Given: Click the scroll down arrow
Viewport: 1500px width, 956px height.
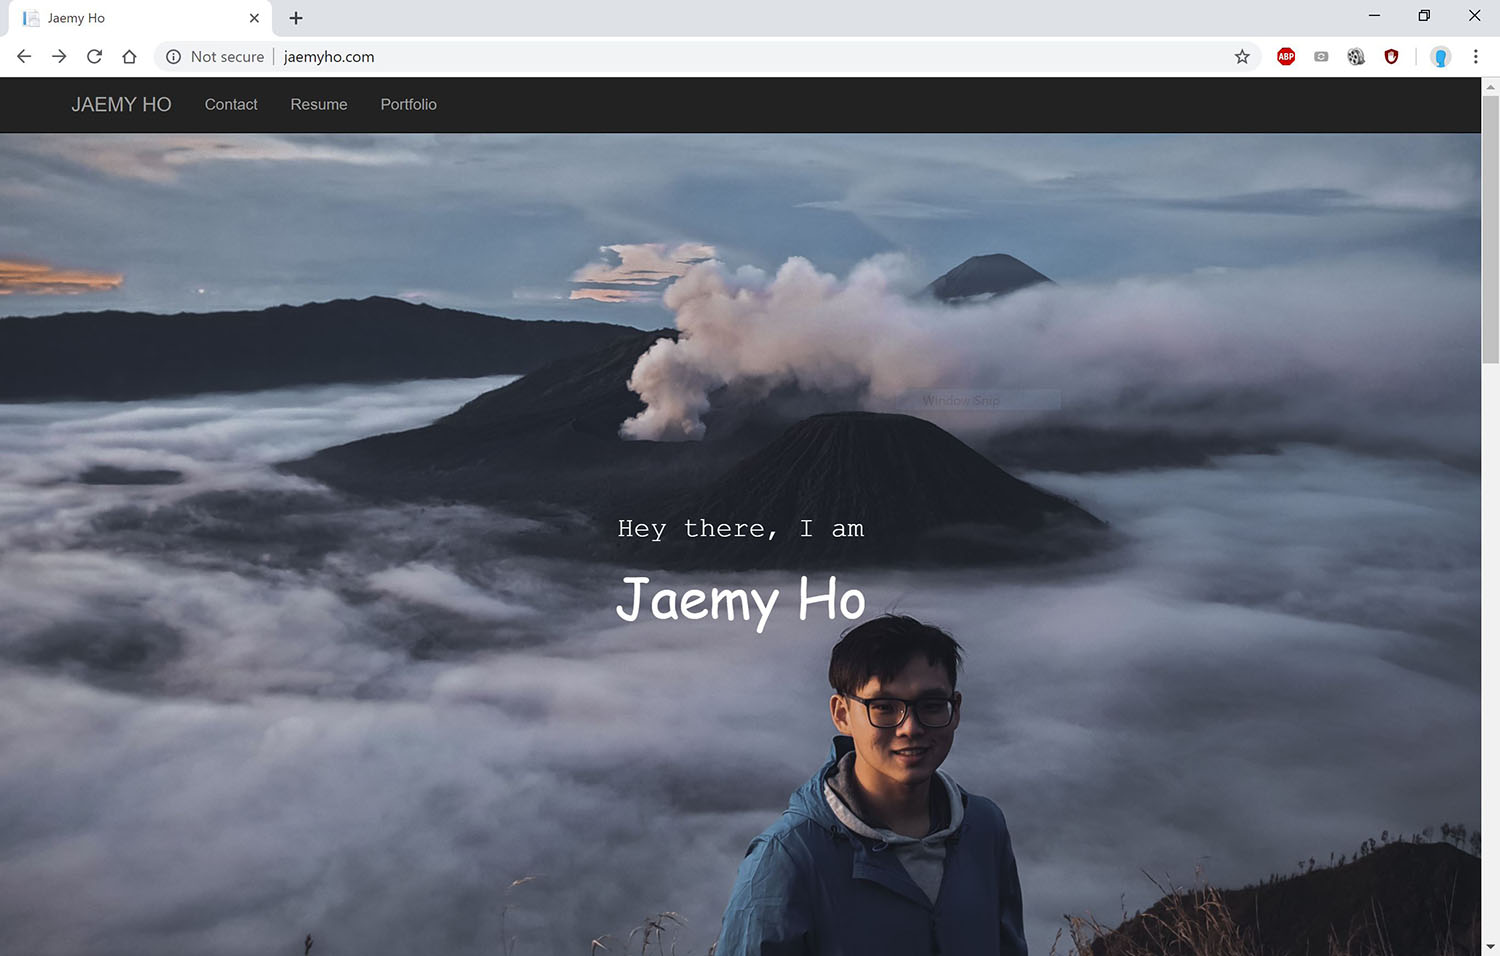Looking at the screenshot, I should (x=1490, y=946).
